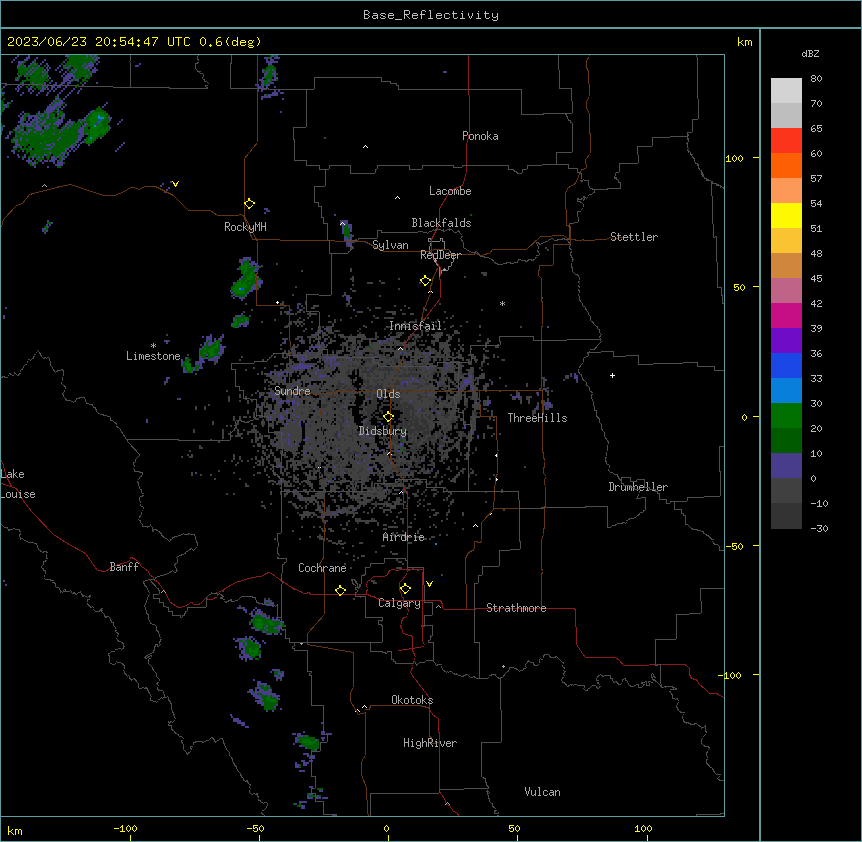Select the light blue 30-33 dBZ swatch
862x842 pixels.
(x=786, y=391)
